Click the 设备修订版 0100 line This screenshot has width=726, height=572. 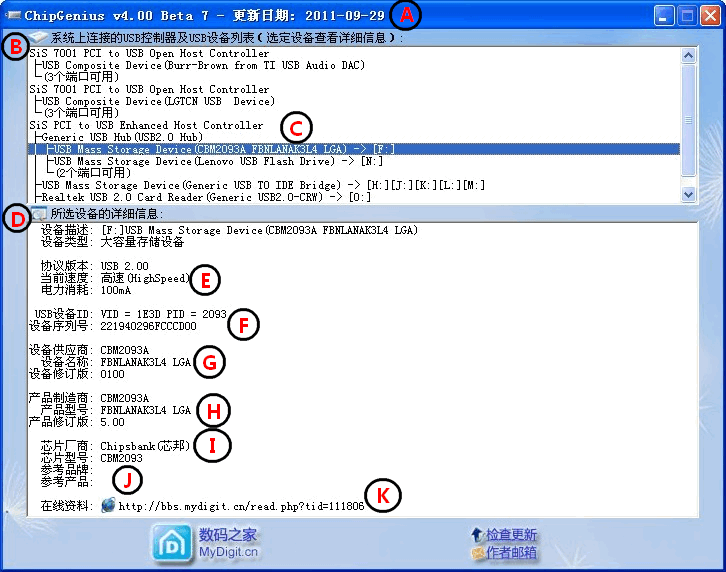(76, 375)
